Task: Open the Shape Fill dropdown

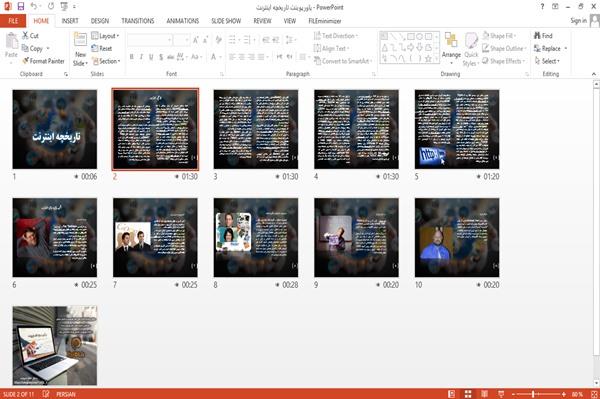Action: (x=499, y=36)
